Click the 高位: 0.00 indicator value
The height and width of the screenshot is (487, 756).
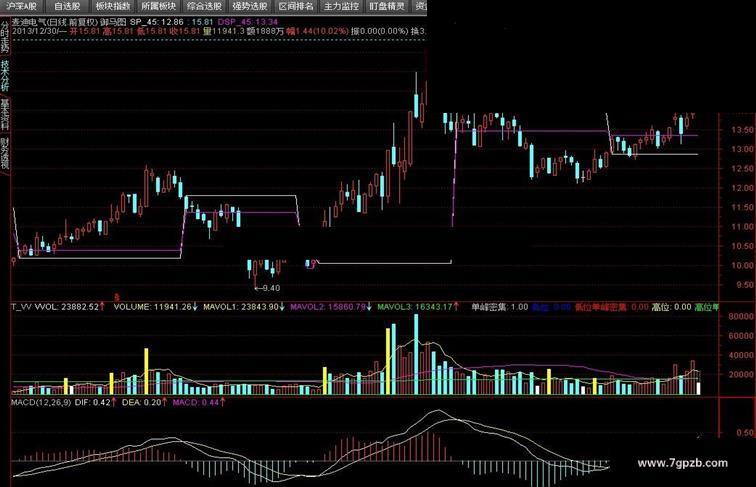pos(671,307)
